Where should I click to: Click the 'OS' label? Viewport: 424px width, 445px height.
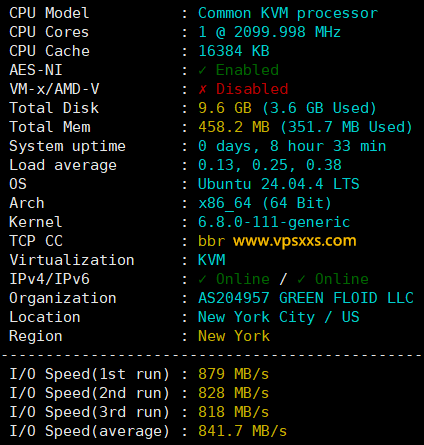pos(18,184)
